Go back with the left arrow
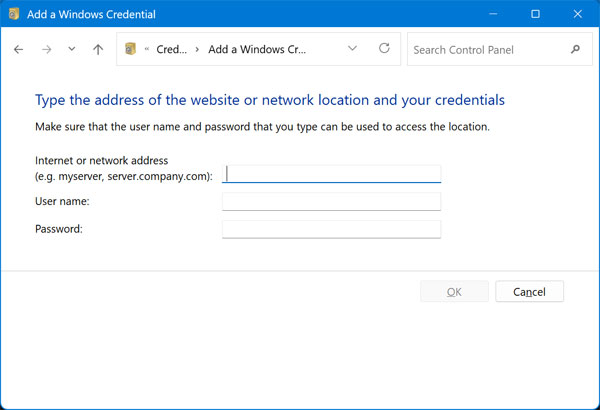The image size is (600, 410). [x=18, y=49]
